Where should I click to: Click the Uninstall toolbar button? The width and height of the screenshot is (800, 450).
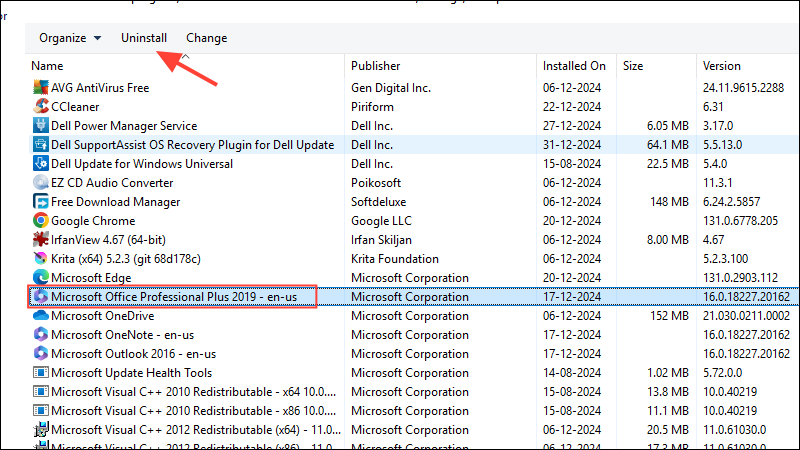tap(144, 38)
